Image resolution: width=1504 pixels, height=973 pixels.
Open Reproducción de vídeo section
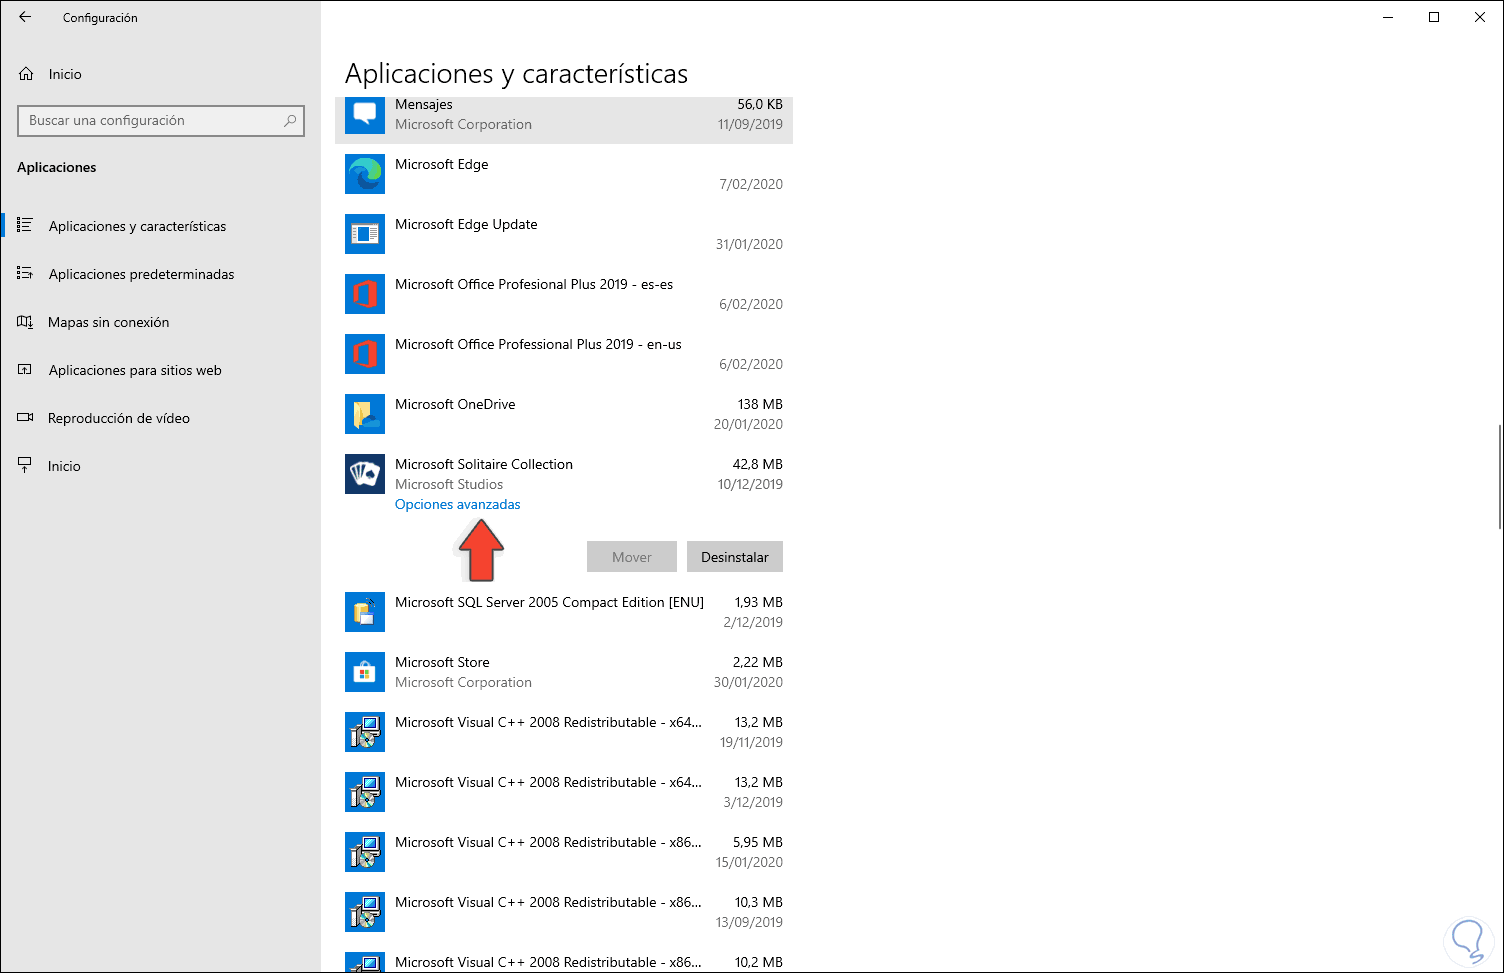160,418
